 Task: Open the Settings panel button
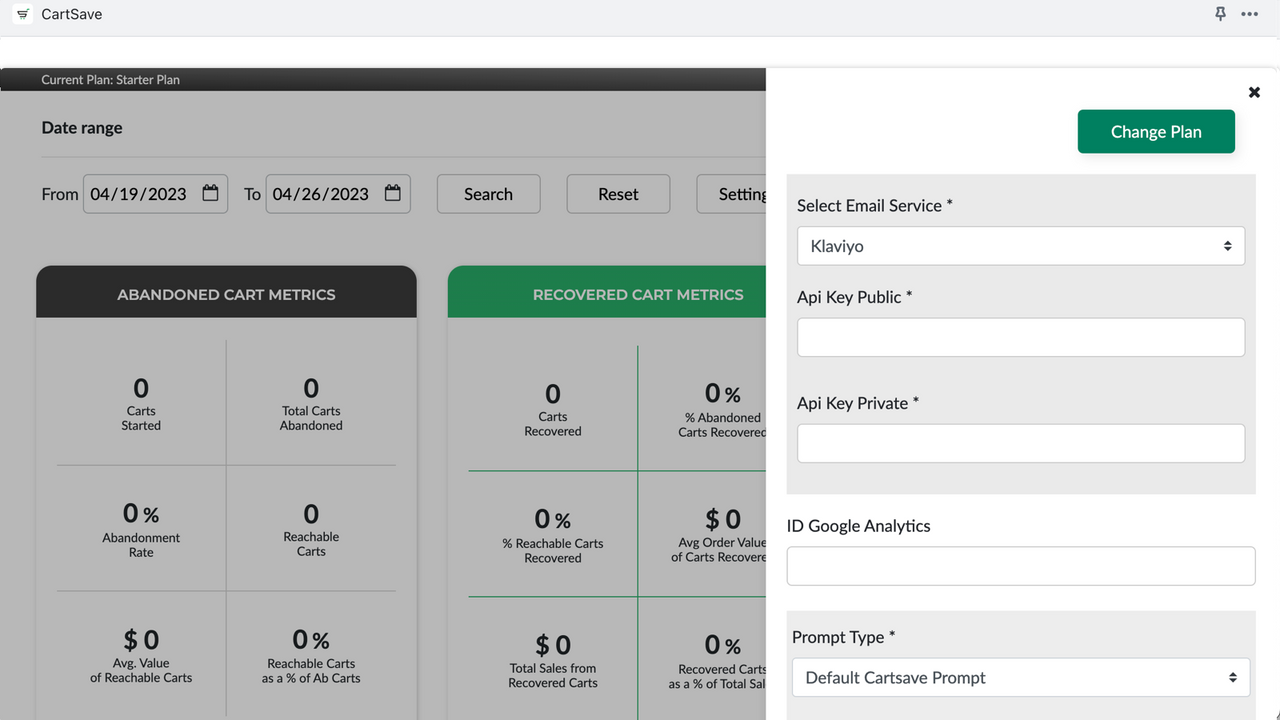click(742, 193)
